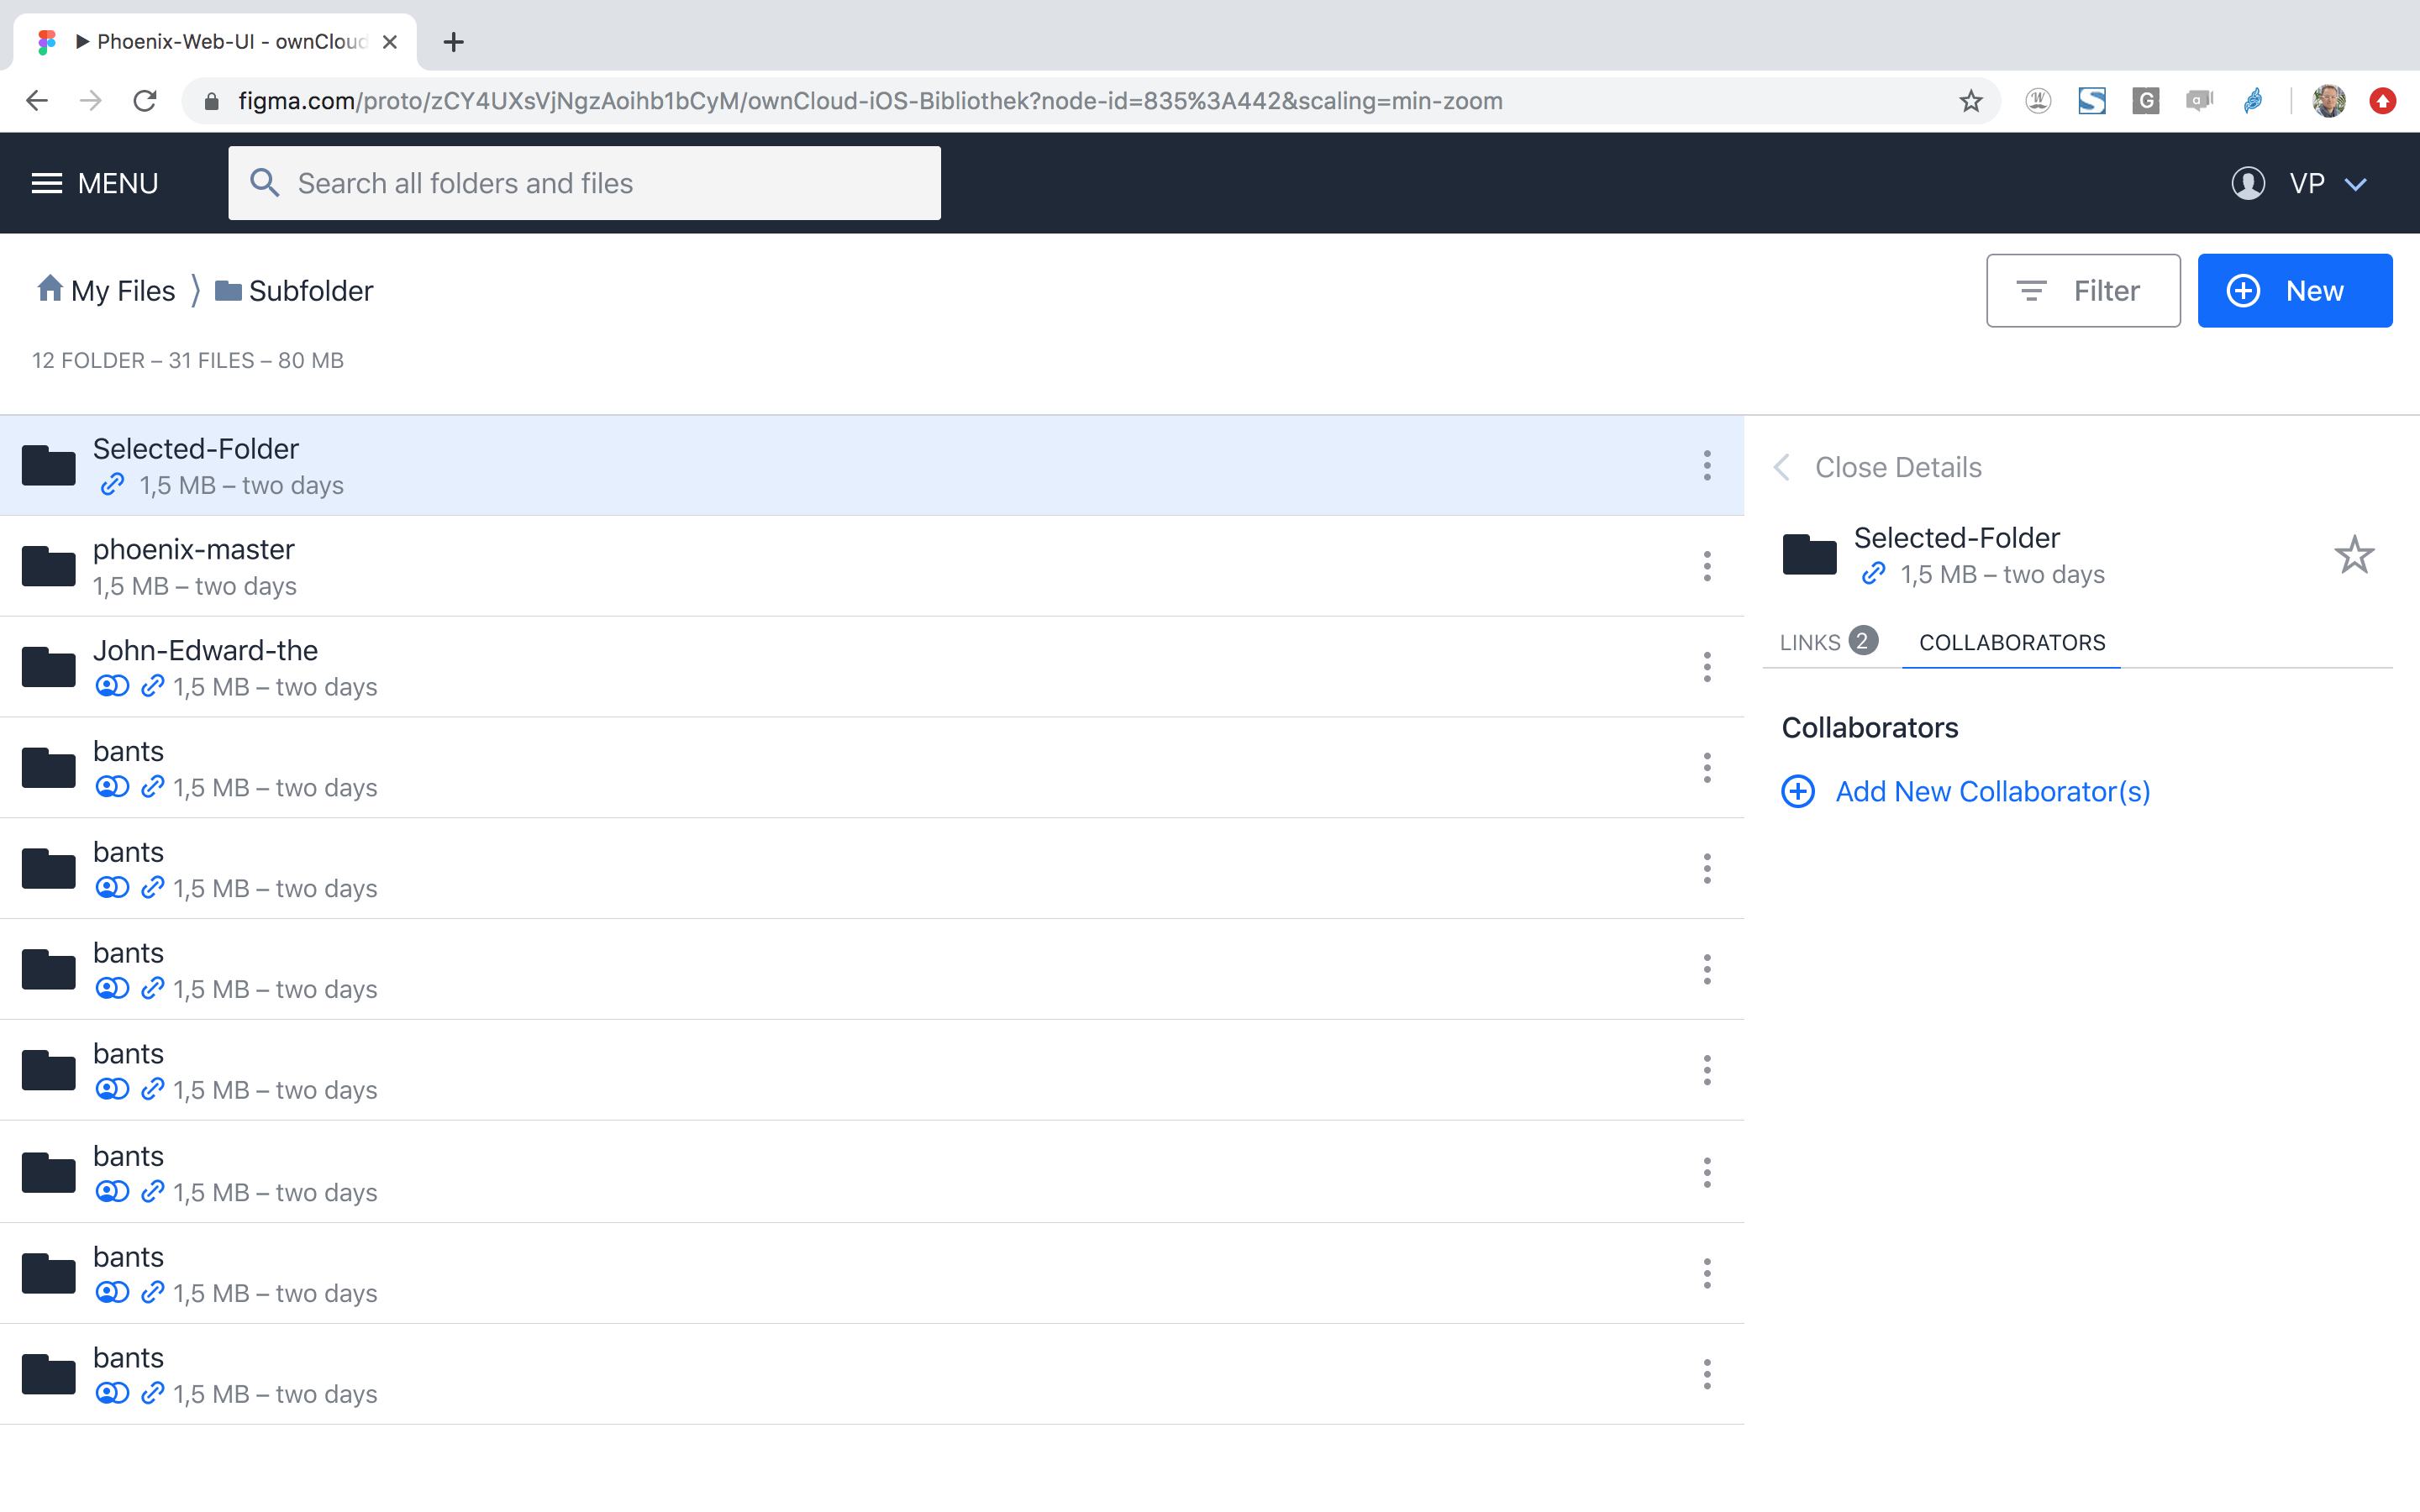
Task: Open three-dot menu for John-Edward-the row
Action: click(x=1707, y=667)
